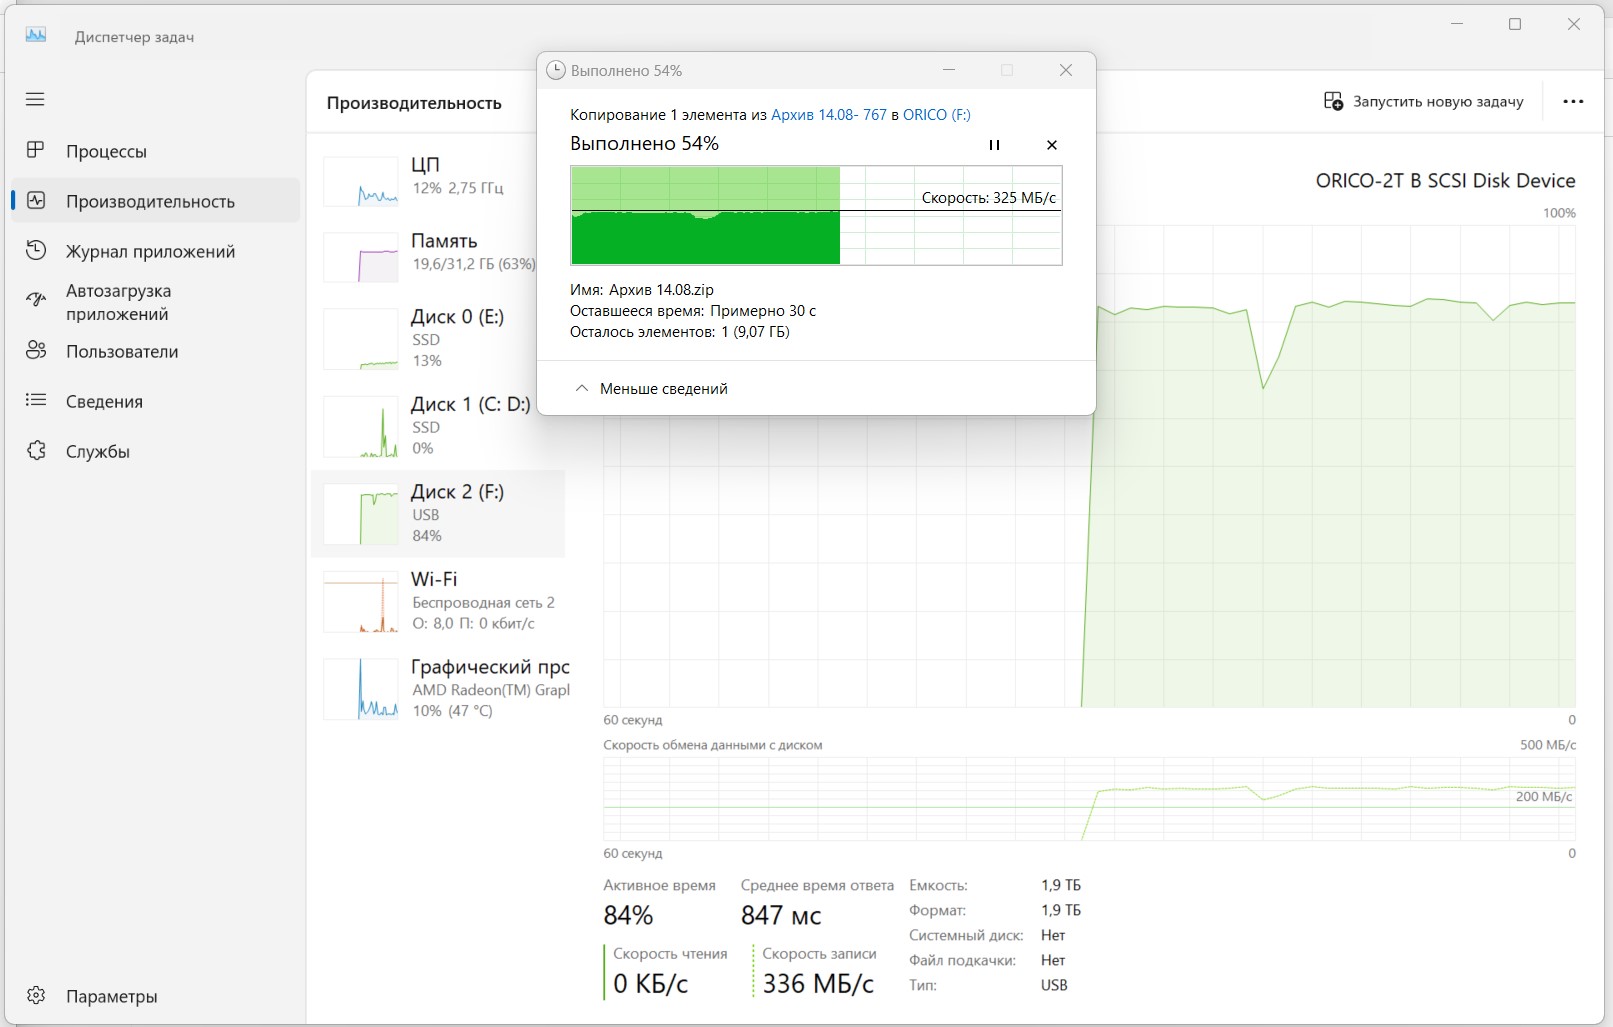The height and width of the screenshot is (1027, 1613).
Task: Open Службы page
Action: 155,451
